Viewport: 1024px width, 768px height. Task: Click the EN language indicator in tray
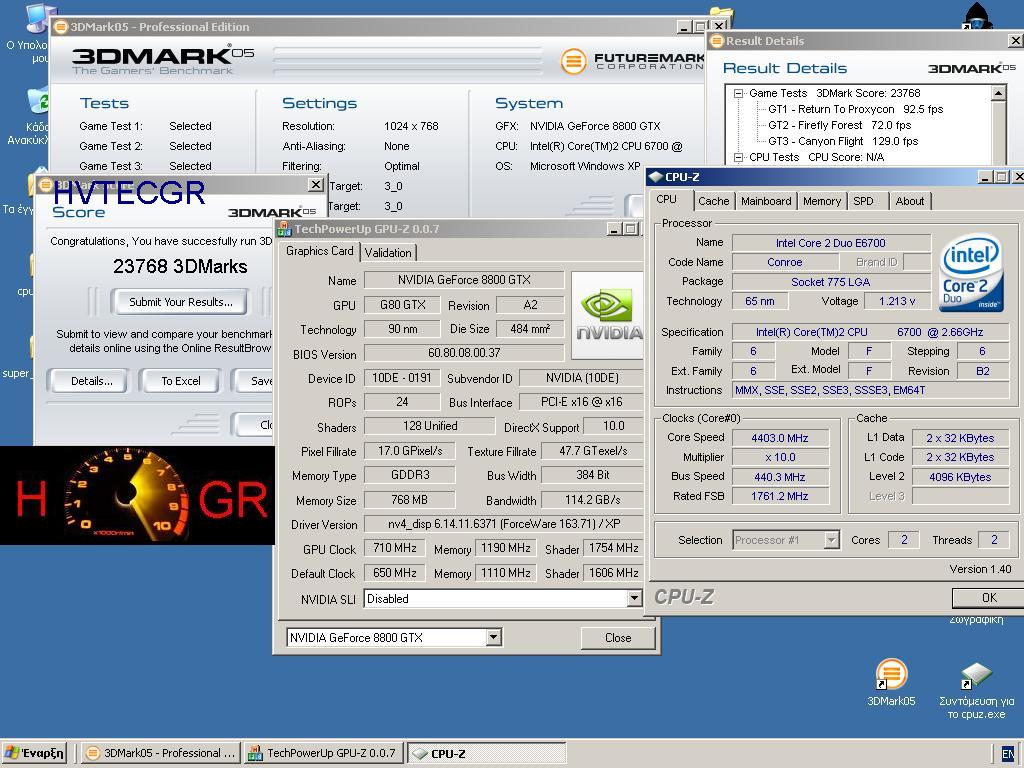1008,754
